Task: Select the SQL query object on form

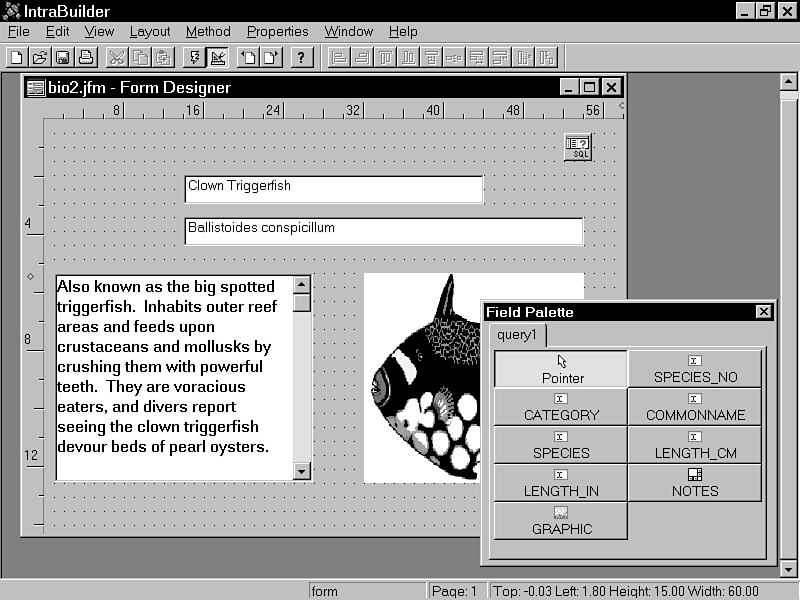Action: tap(578, 147)
